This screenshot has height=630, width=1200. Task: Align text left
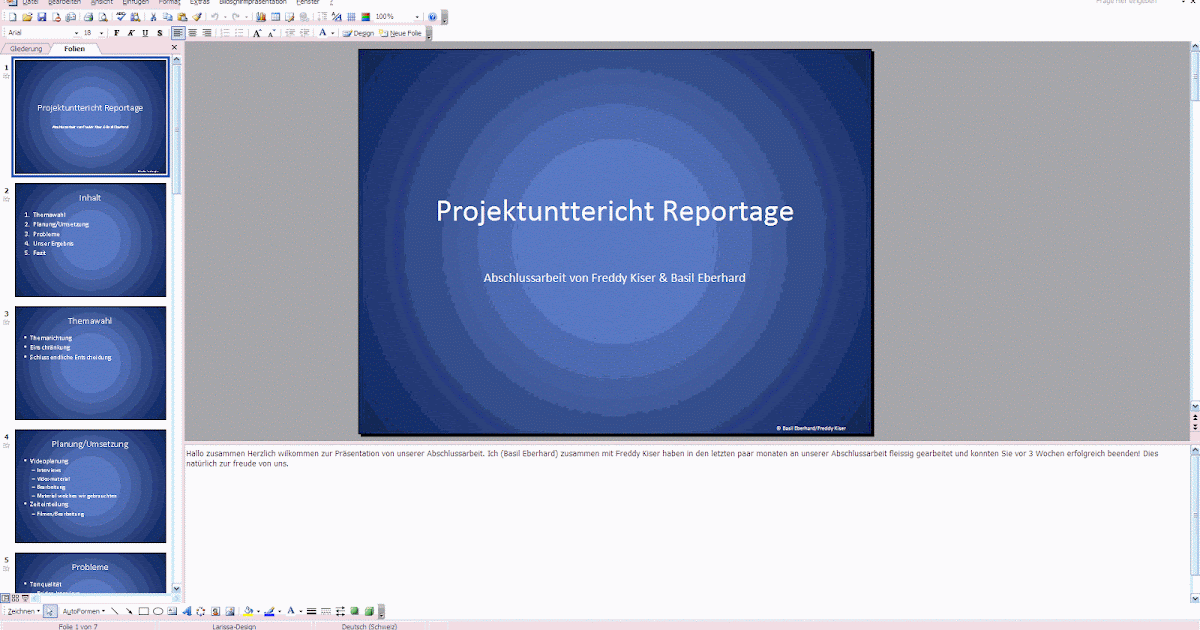[178, 33]
